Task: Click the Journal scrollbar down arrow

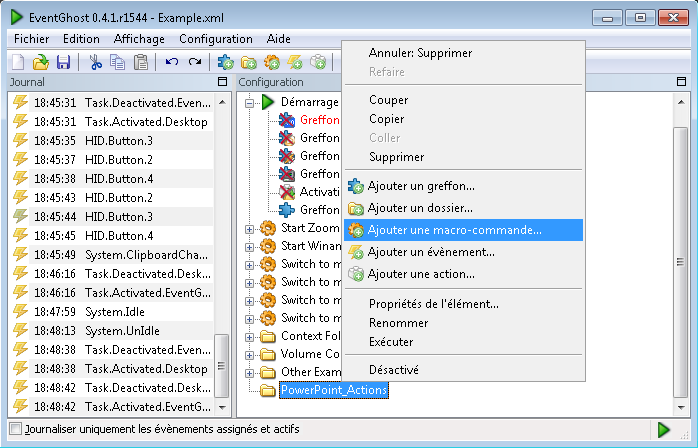Action: tap(222, 407)
